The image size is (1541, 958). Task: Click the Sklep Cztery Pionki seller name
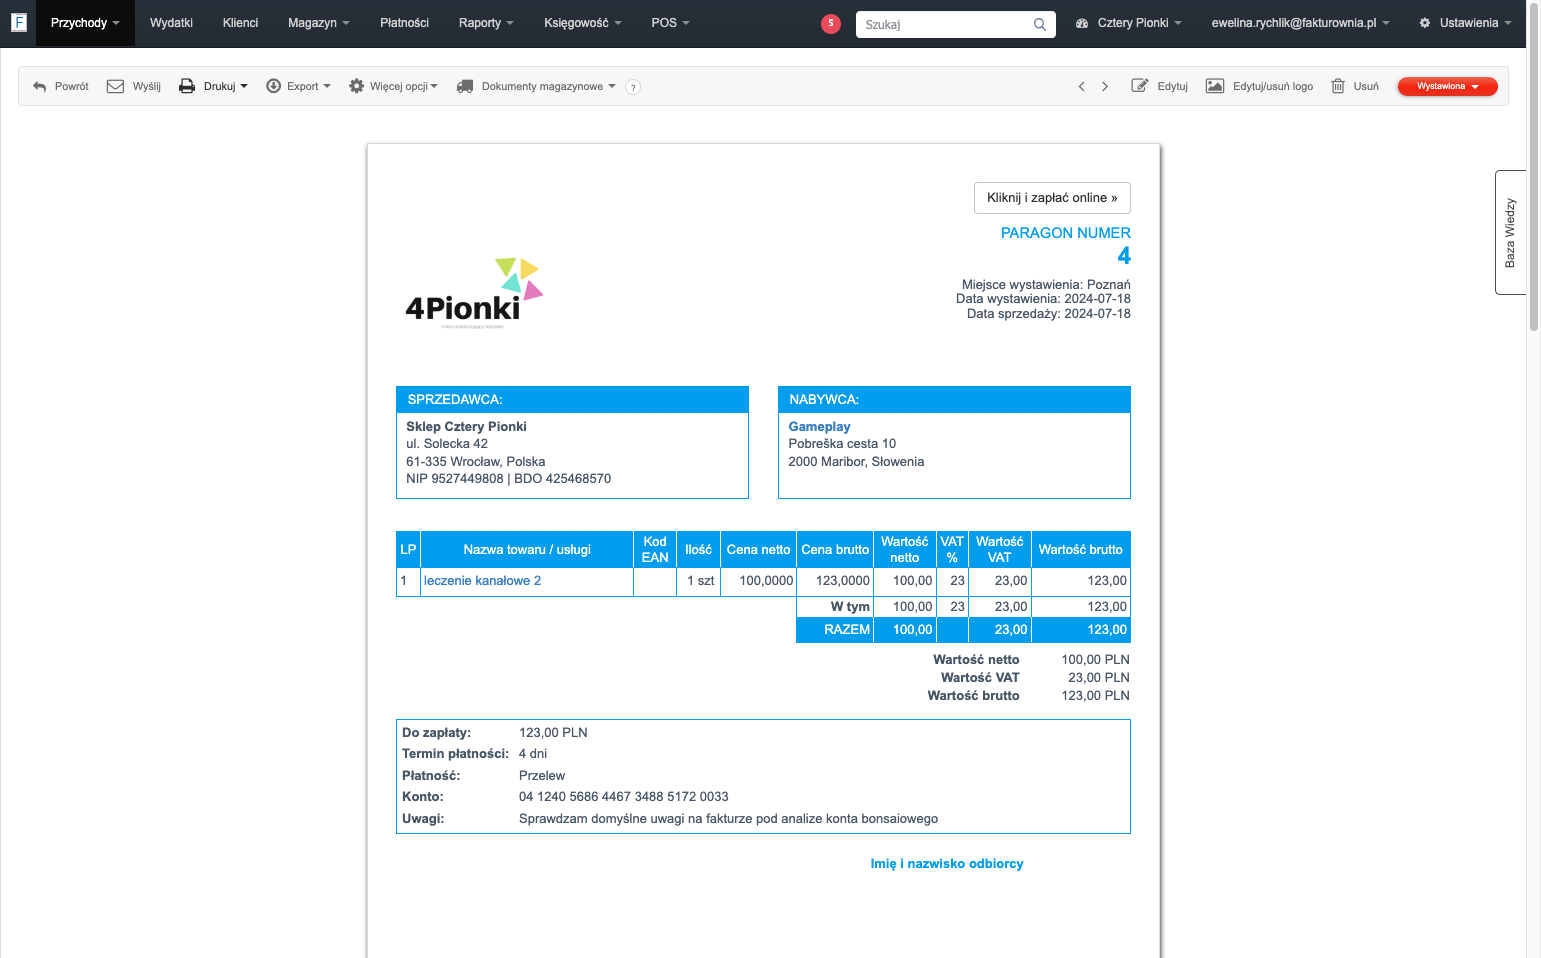click(466, 427)
